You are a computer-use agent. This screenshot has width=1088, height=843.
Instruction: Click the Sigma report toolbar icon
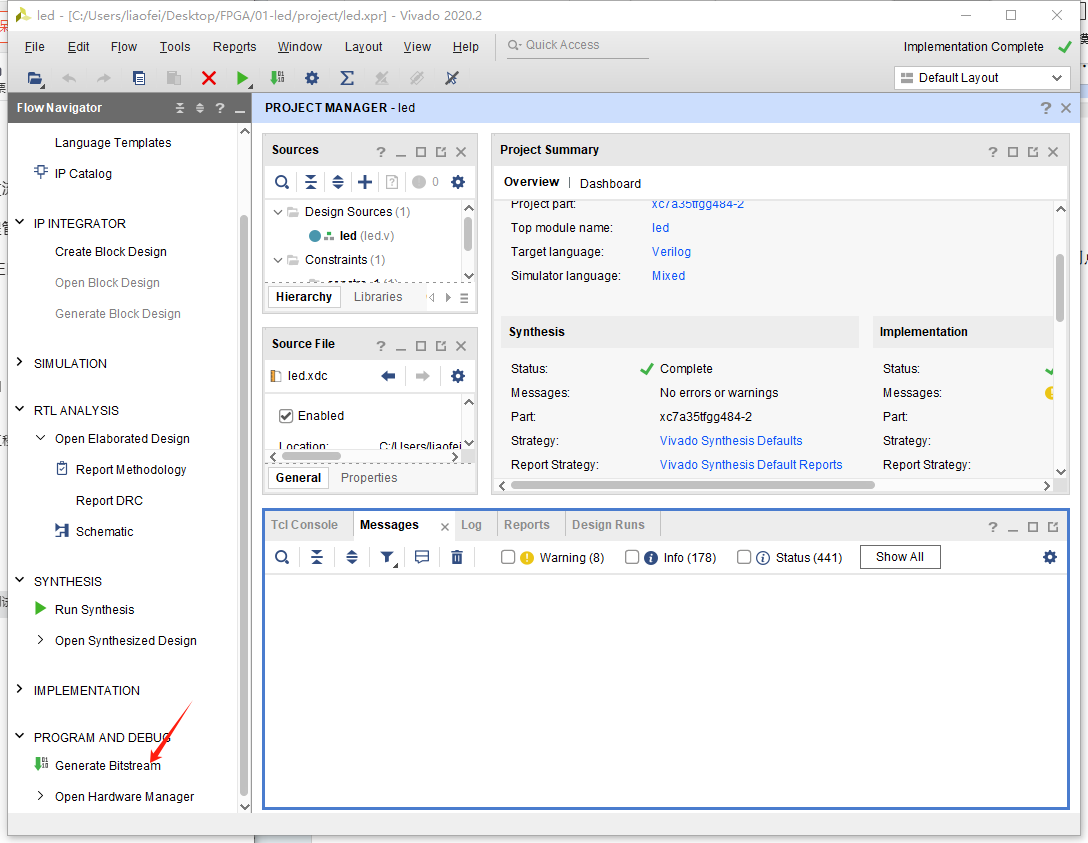(x=347, y=78)
